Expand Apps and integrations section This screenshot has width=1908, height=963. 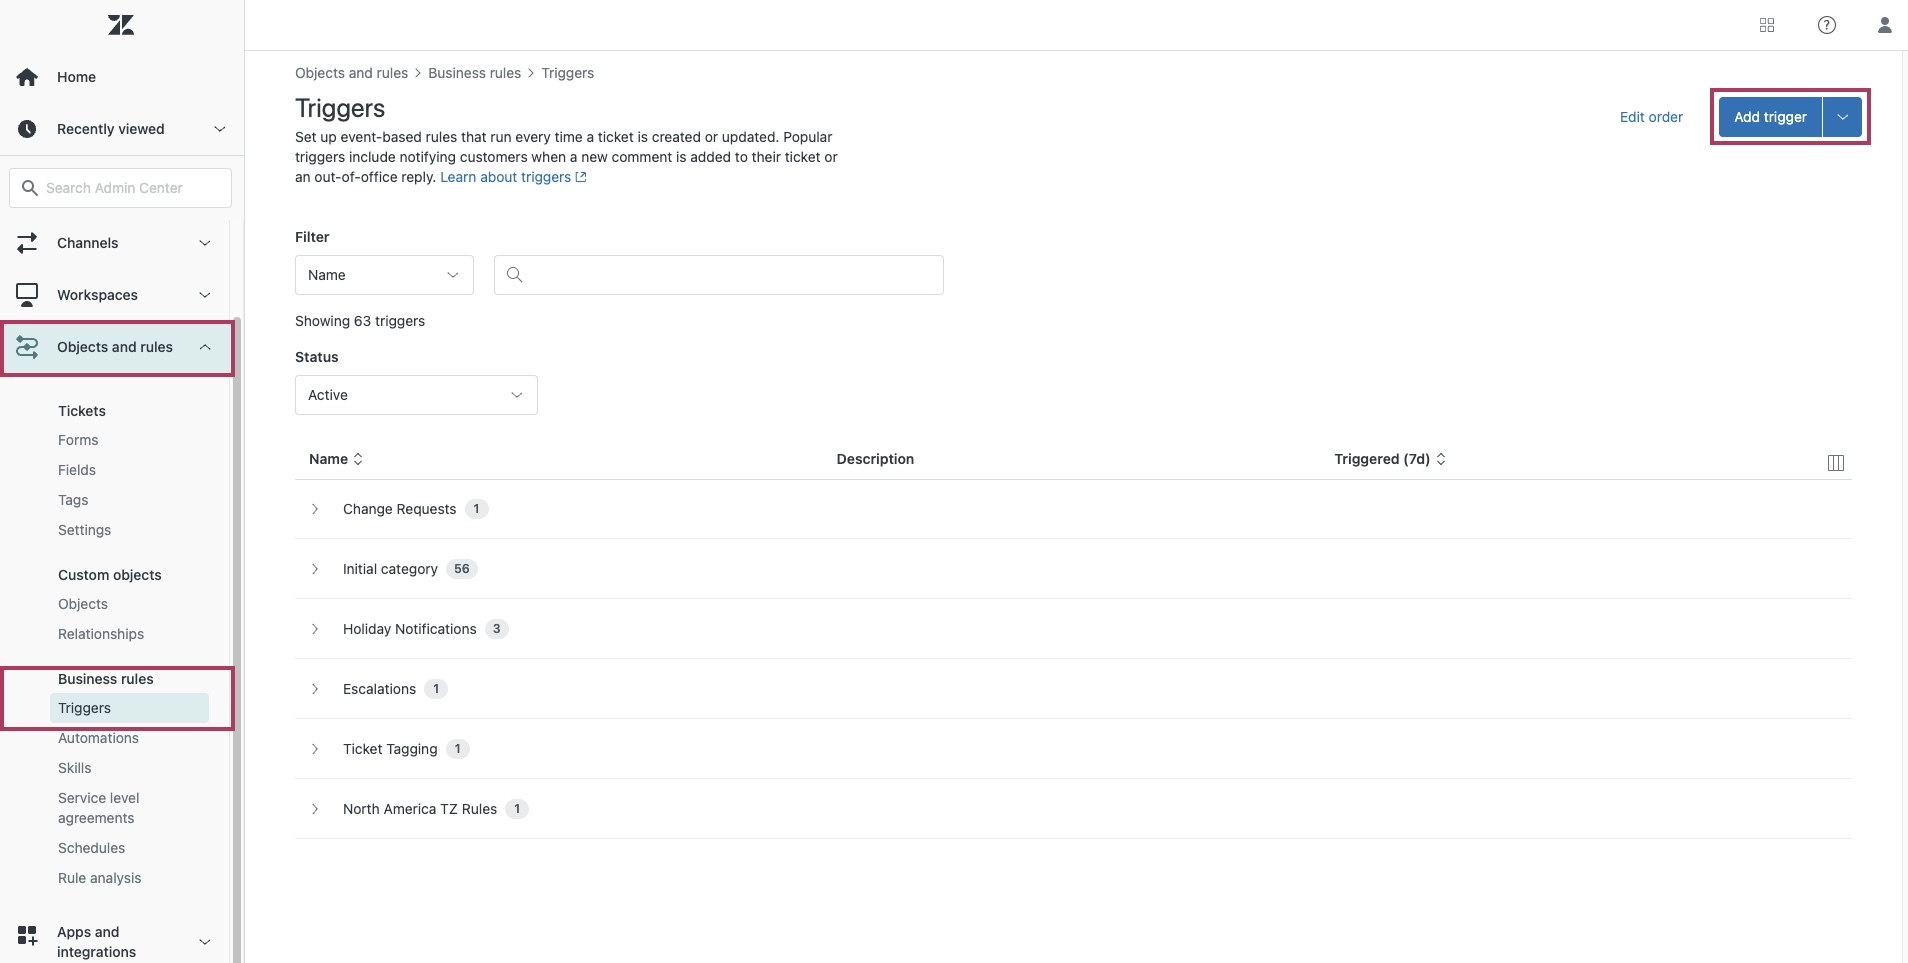(205, 942)
